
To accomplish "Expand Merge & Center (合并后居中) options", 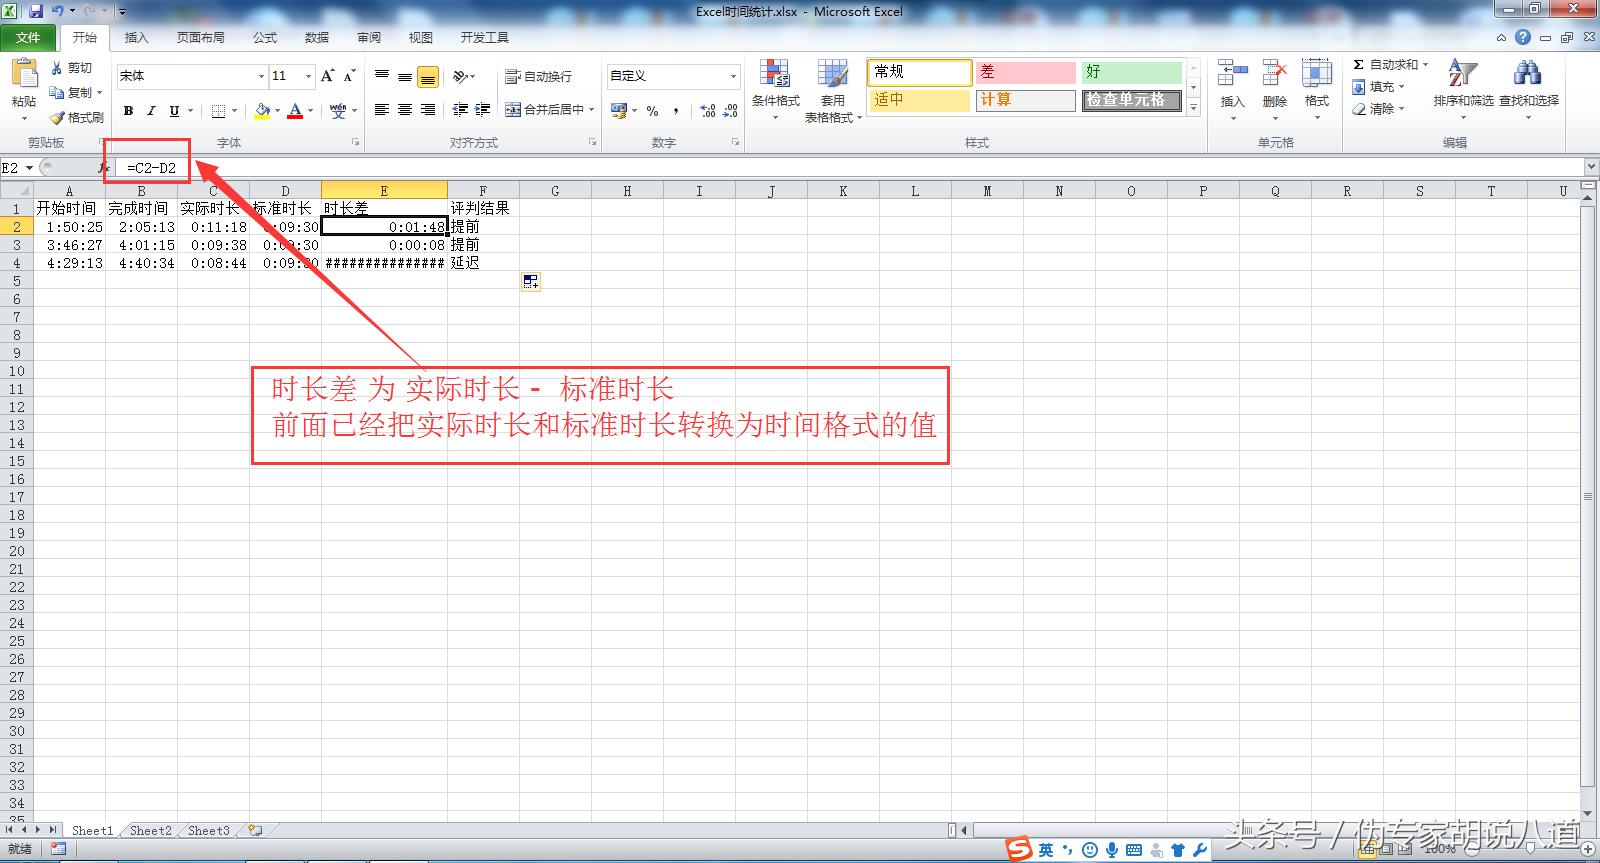I will 592,110.
